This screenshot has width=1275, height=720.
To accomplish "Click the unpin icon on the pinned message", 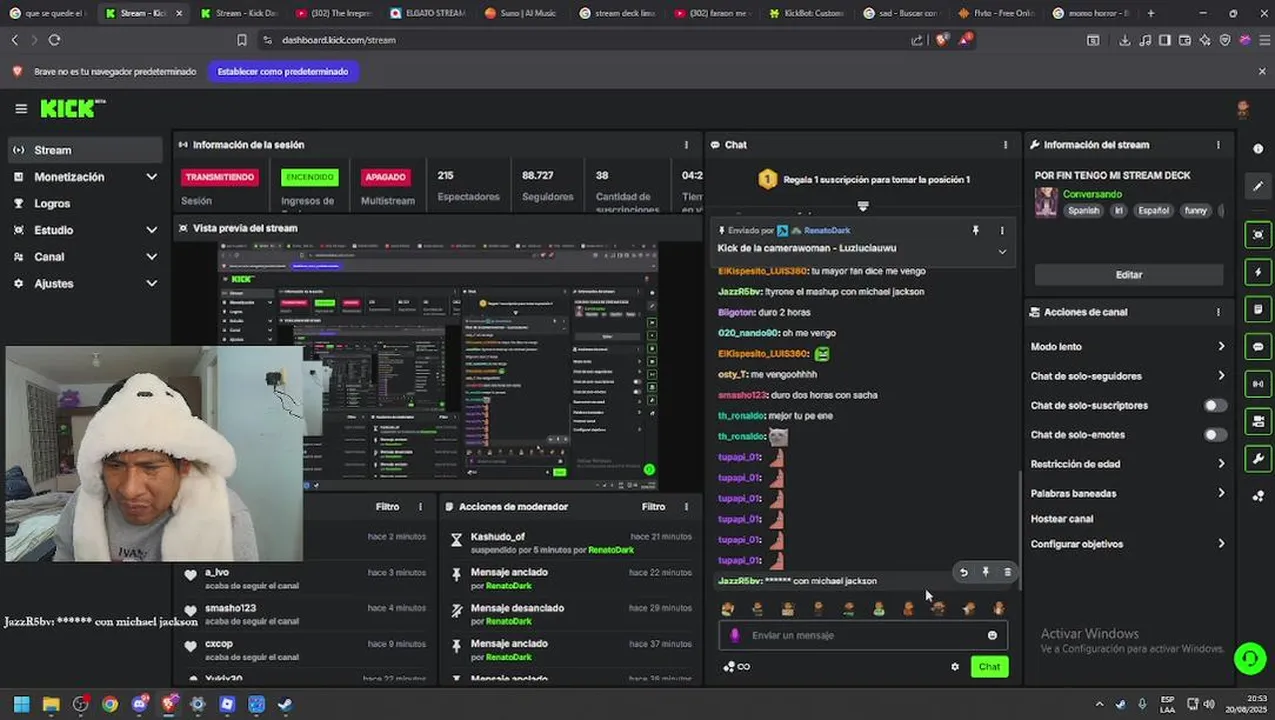I will point(975,231).
